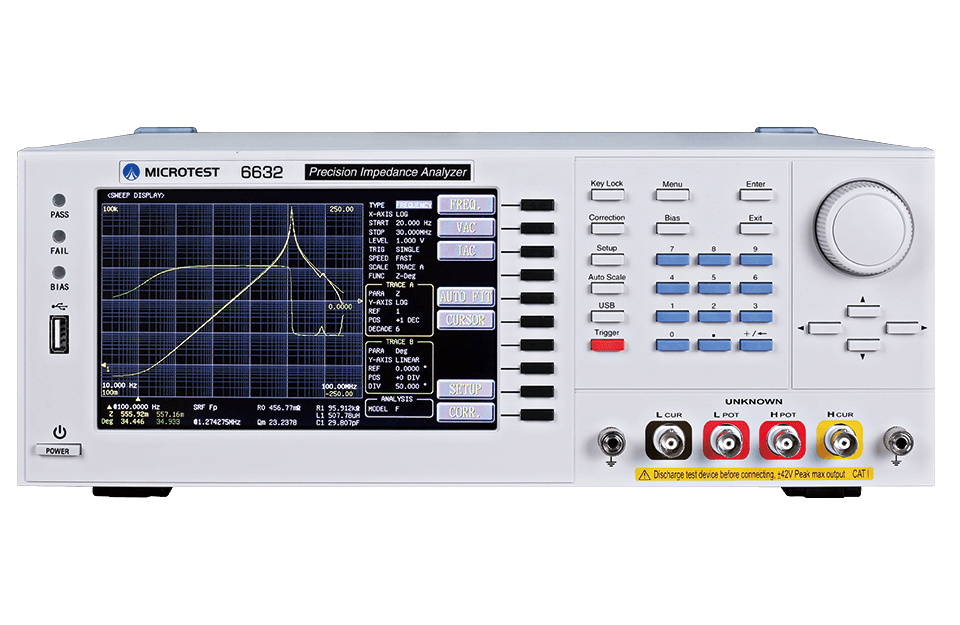Click the MICROTEST logo
This screenshot has height=625, width=960.
pos(171,172)
